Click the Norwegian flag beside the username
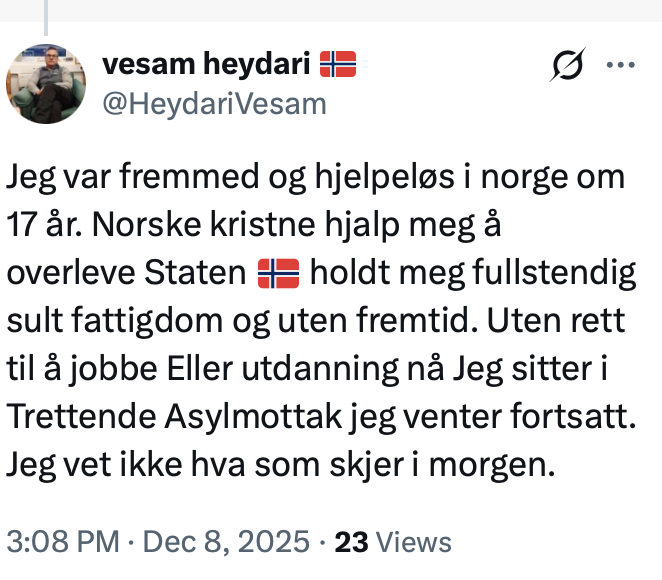The height and width of the screenshot is (580, 662). pyautogui.click(x=338, y=66)
